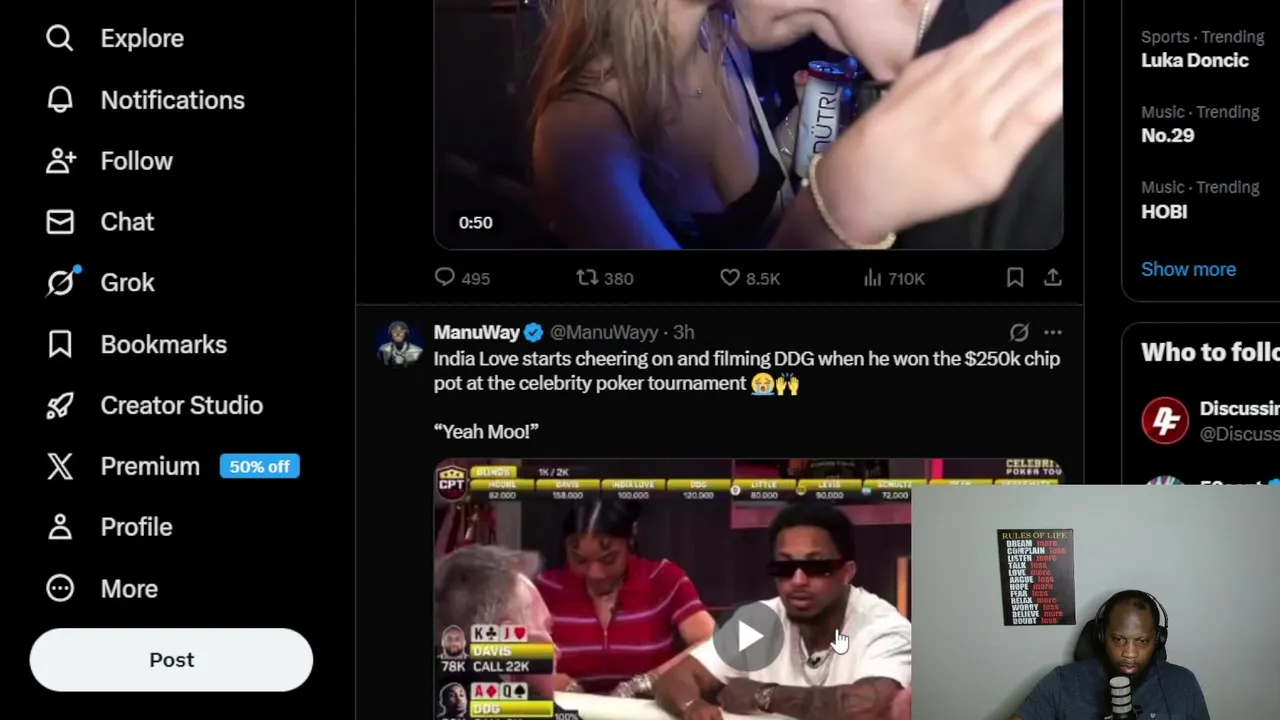Viewport: 1280px width, 720px height.
Task: Play the poker tournament video
Action: [749, 636]
